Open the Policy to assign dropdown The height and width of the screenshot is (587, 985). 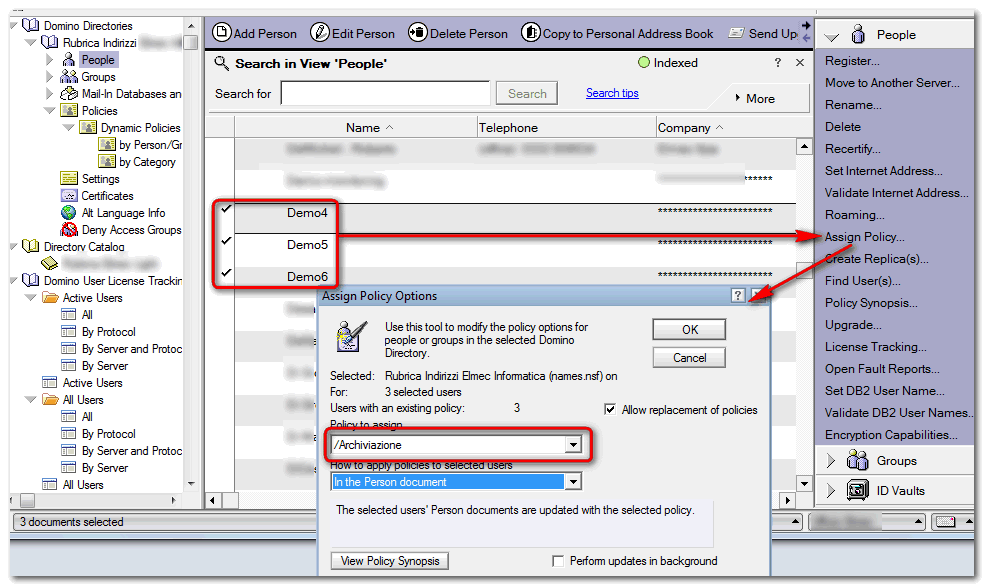pyautogui.click(x=572, y=445)
